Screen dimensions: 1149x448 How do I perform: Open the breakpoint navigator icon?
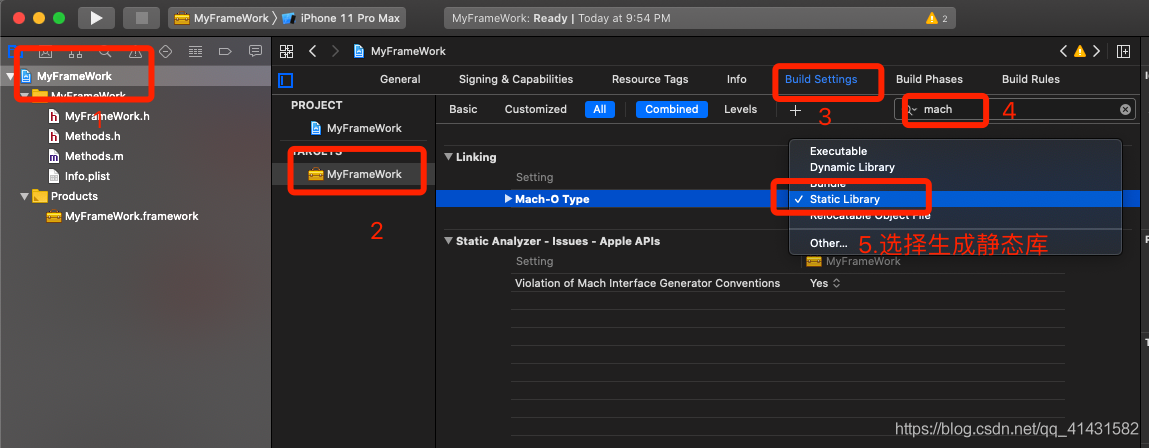pyautogui.click(x=225, y=51)
